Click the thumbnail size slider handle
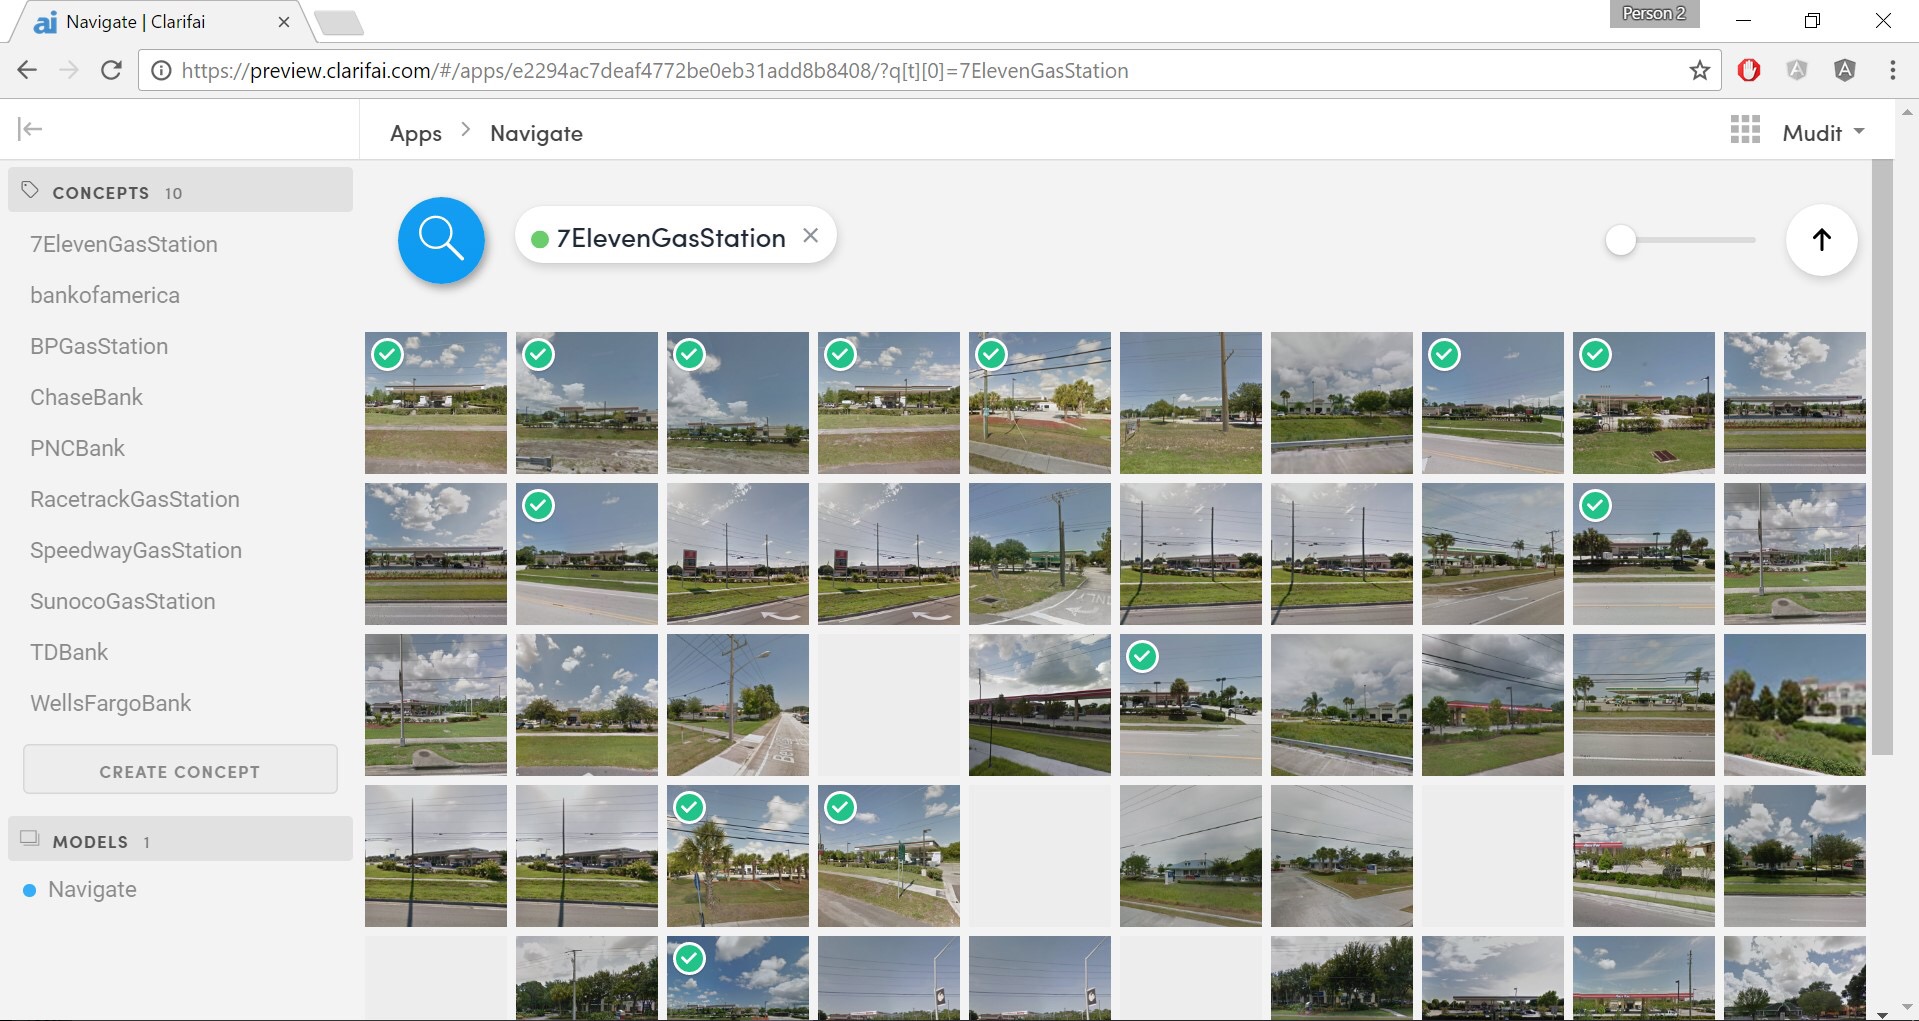 (1620, 240)
